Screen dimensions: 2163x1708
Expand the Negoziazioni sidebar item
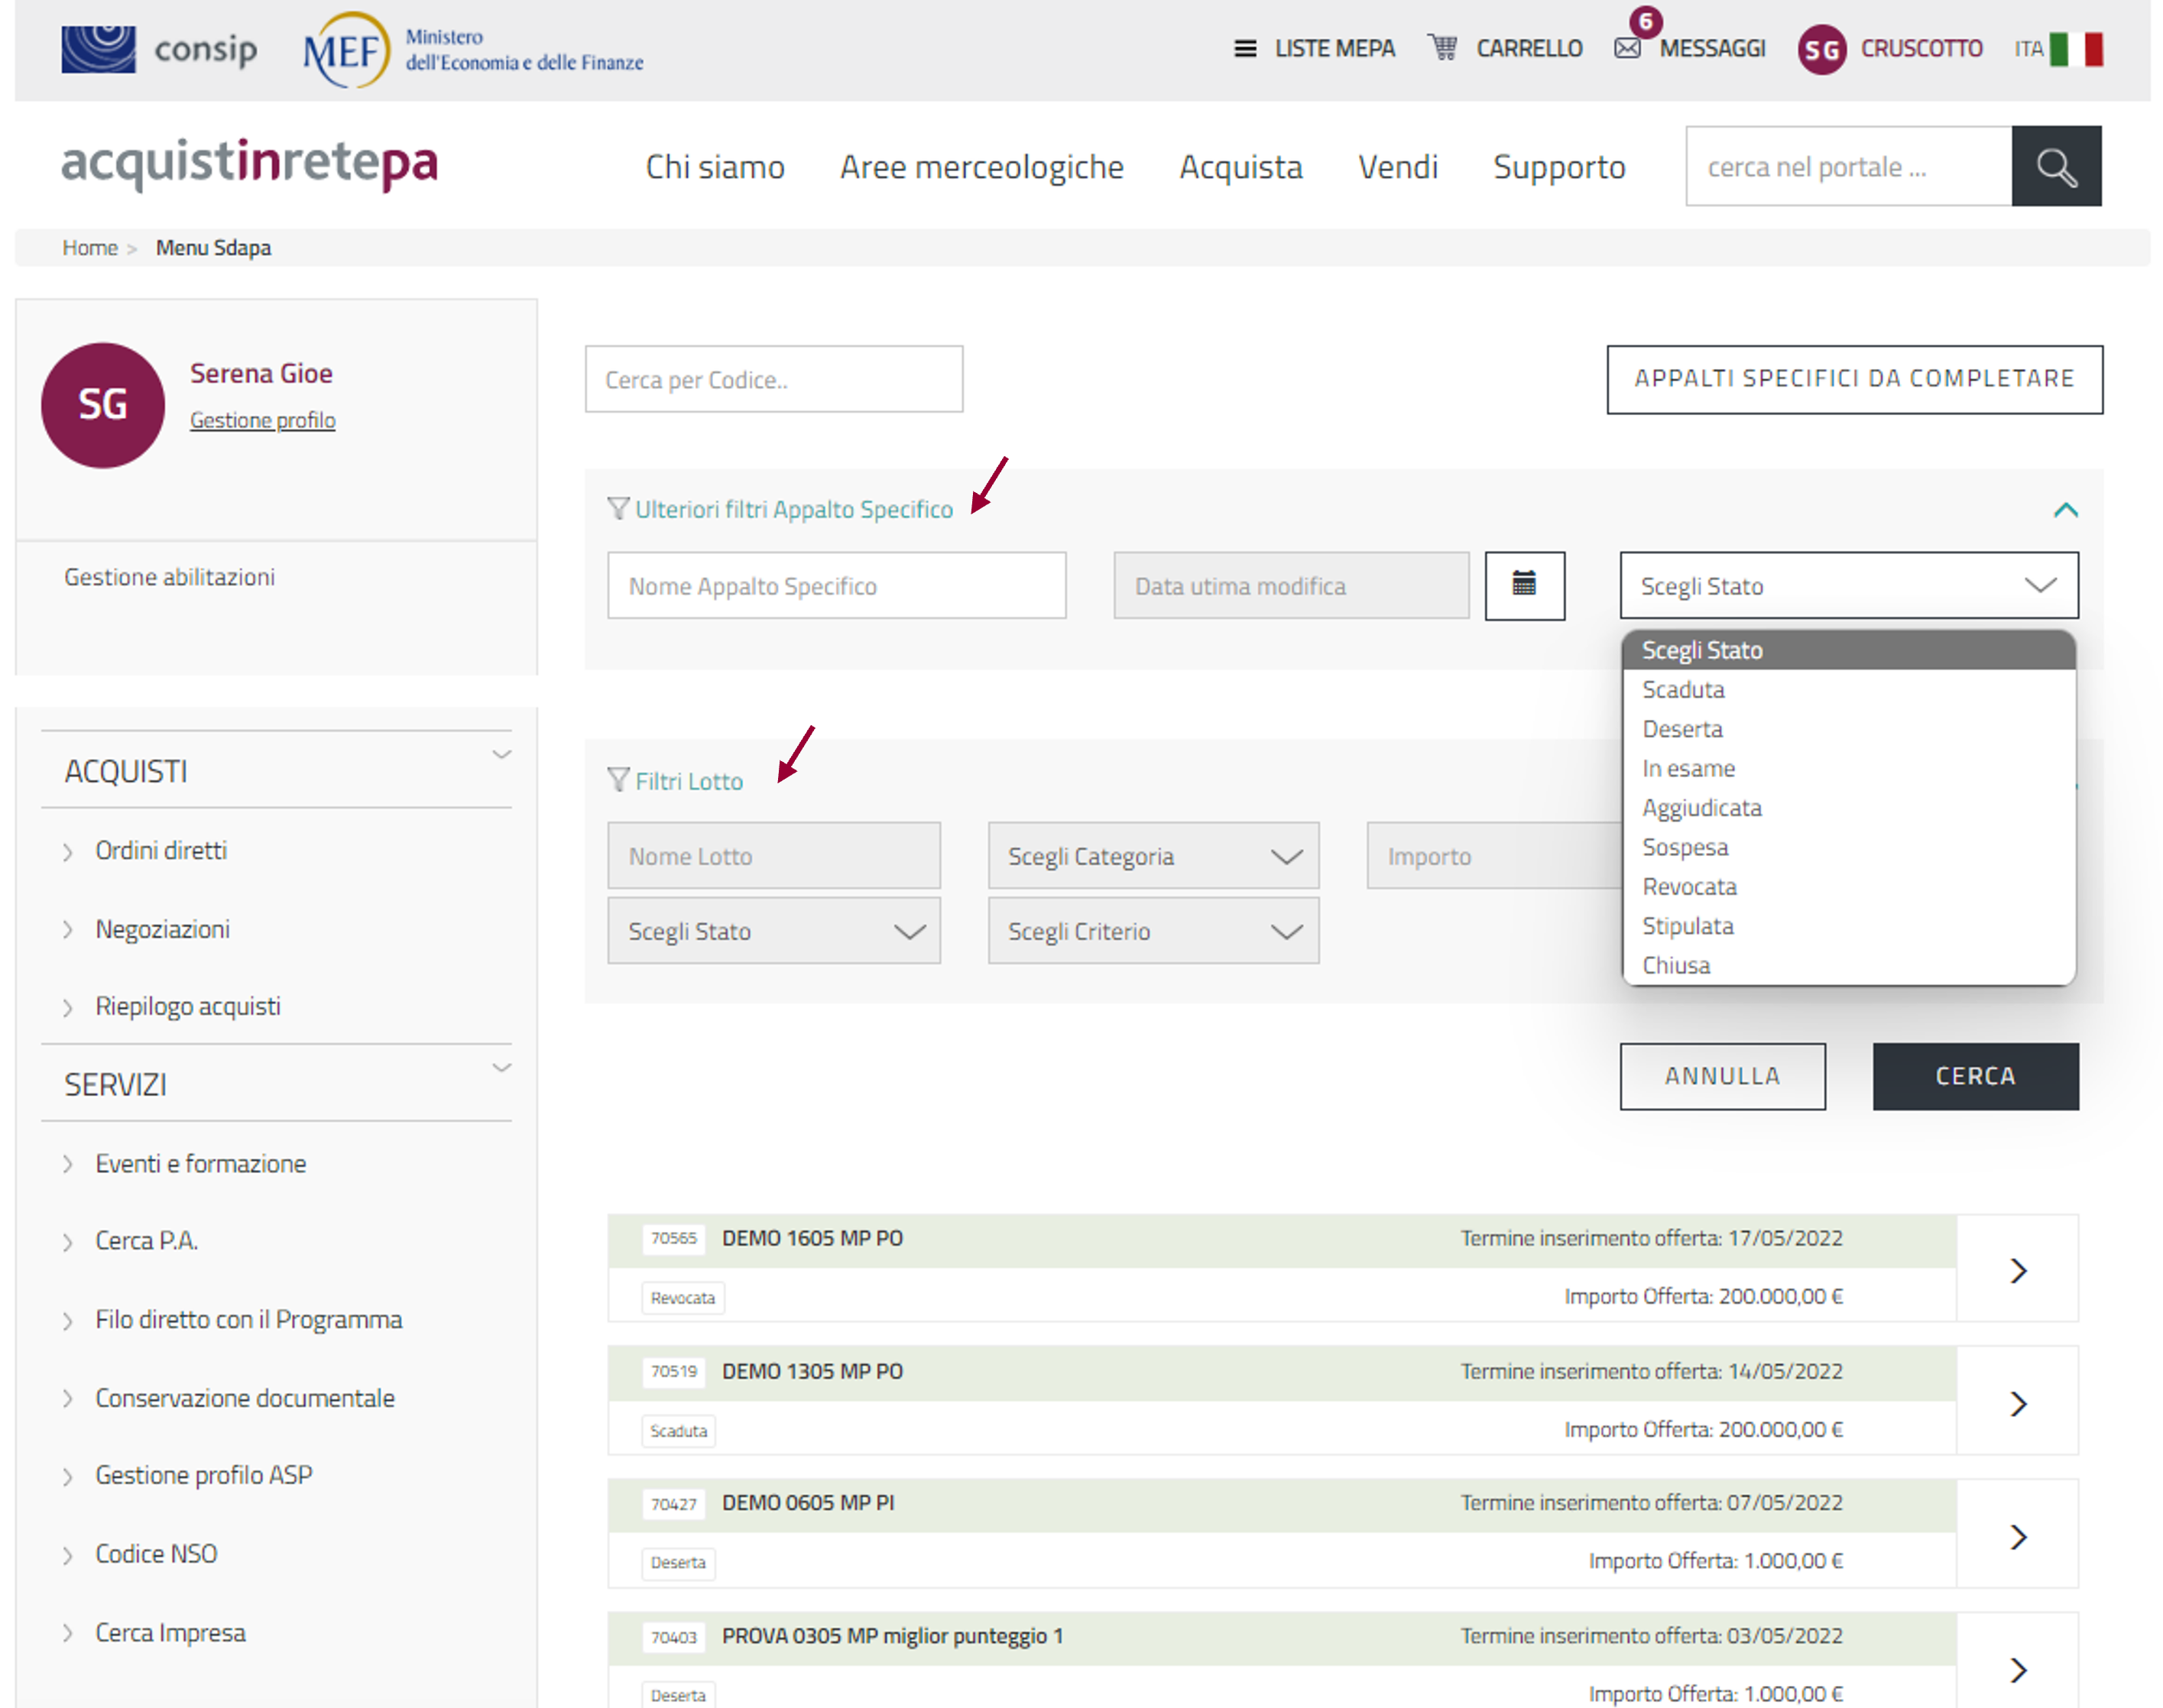[162, 929]
